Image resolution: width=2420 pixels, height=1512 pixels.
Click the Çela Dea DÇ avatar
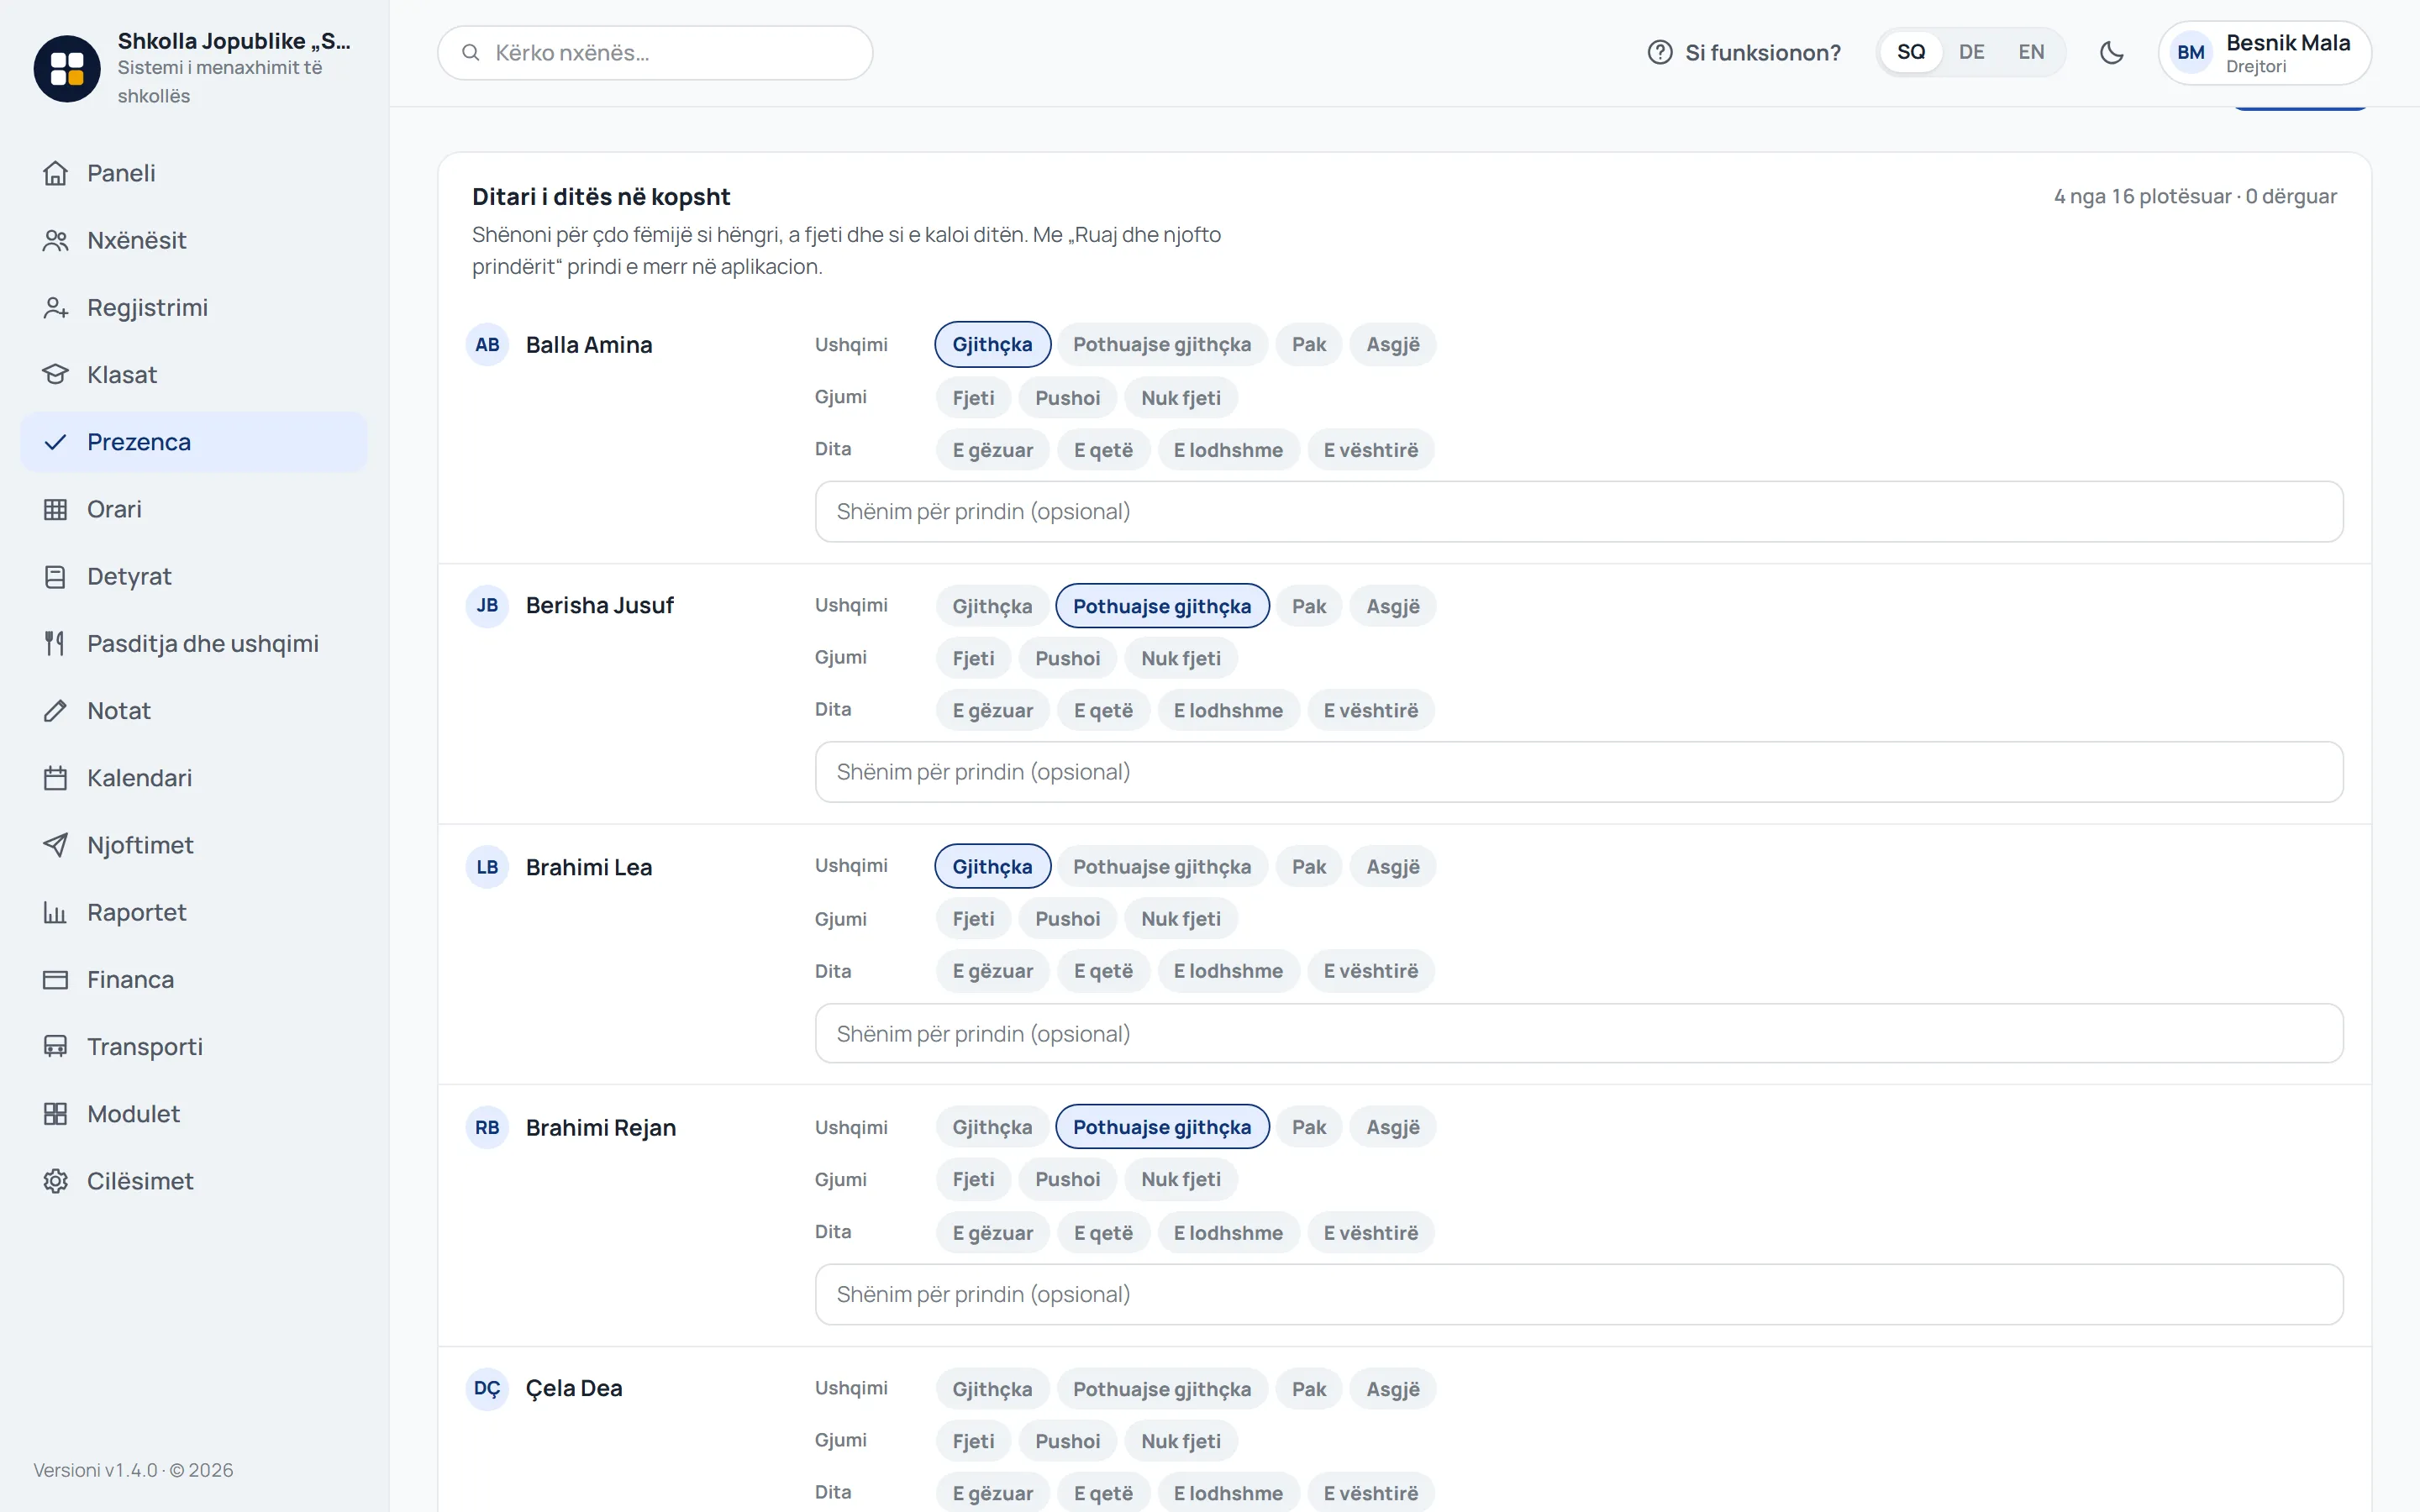coord(487,1388)
